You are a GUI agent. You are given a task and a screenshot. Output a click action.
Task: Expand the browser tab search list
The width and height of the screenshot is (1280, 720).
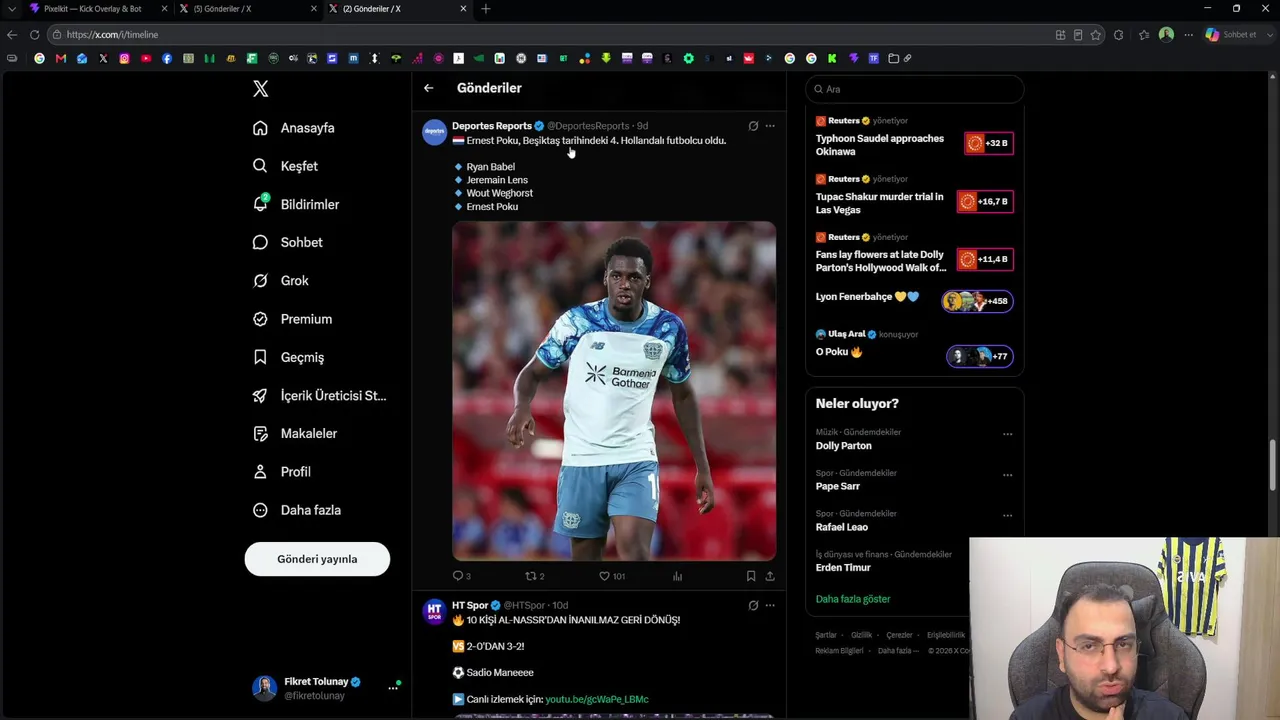pyautogui.click(x=11, y=9)
